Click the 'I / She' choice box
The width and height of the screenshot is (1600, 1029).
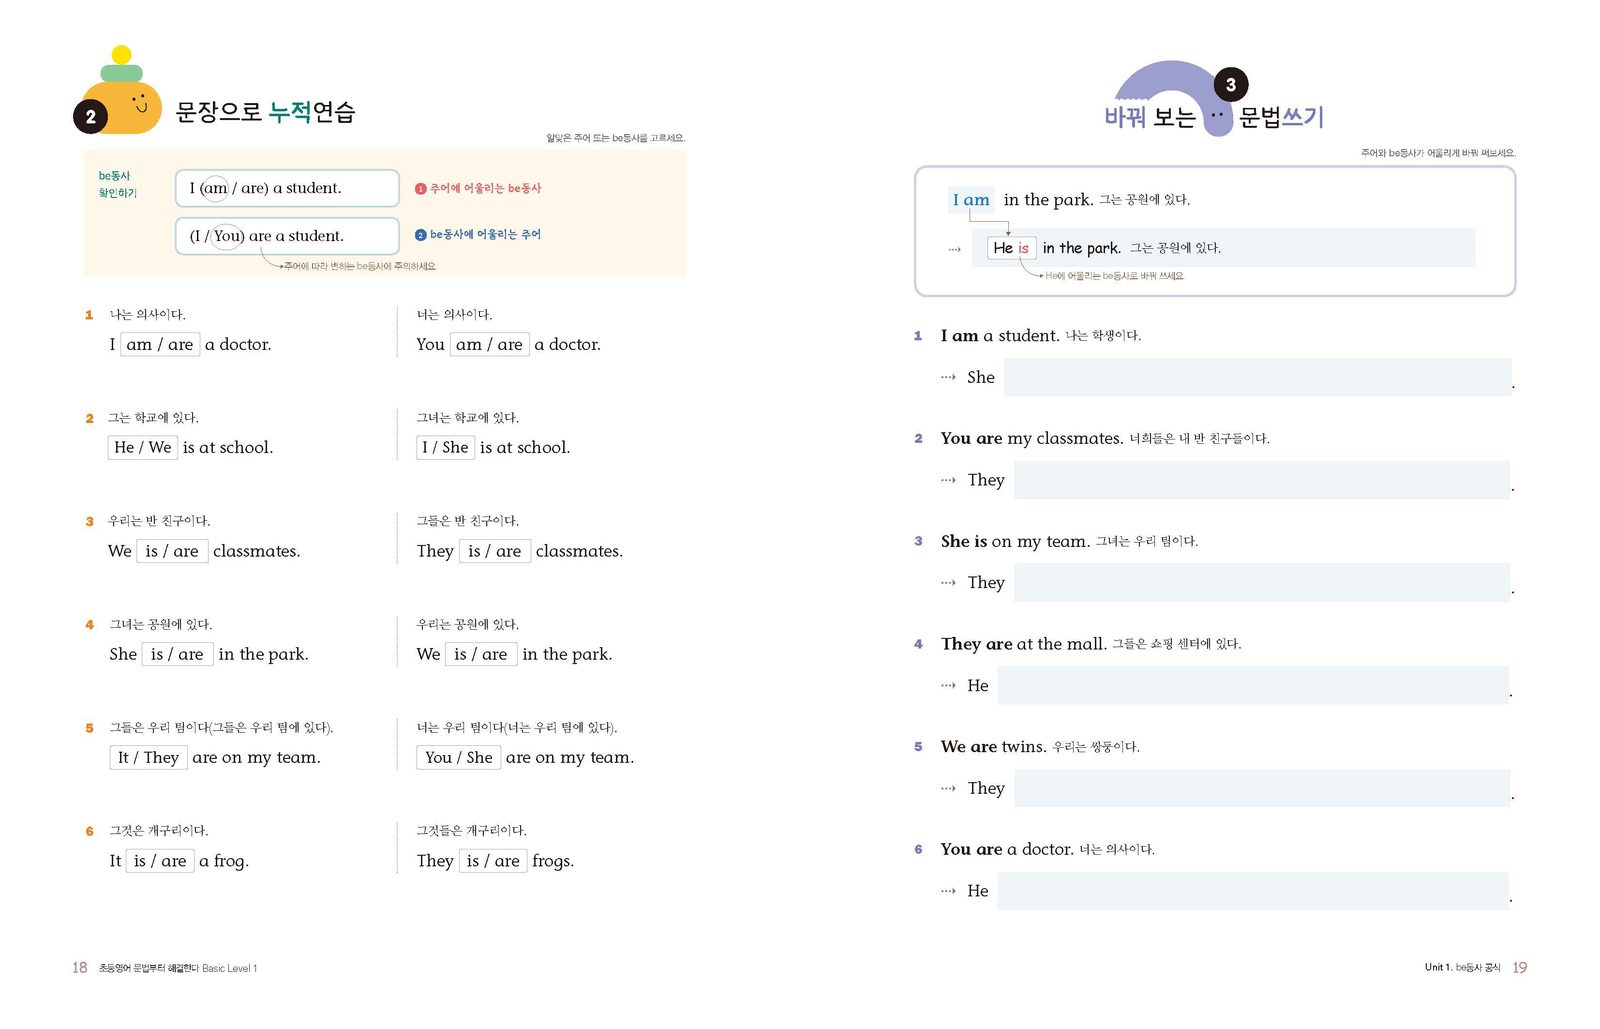(445, 447)
